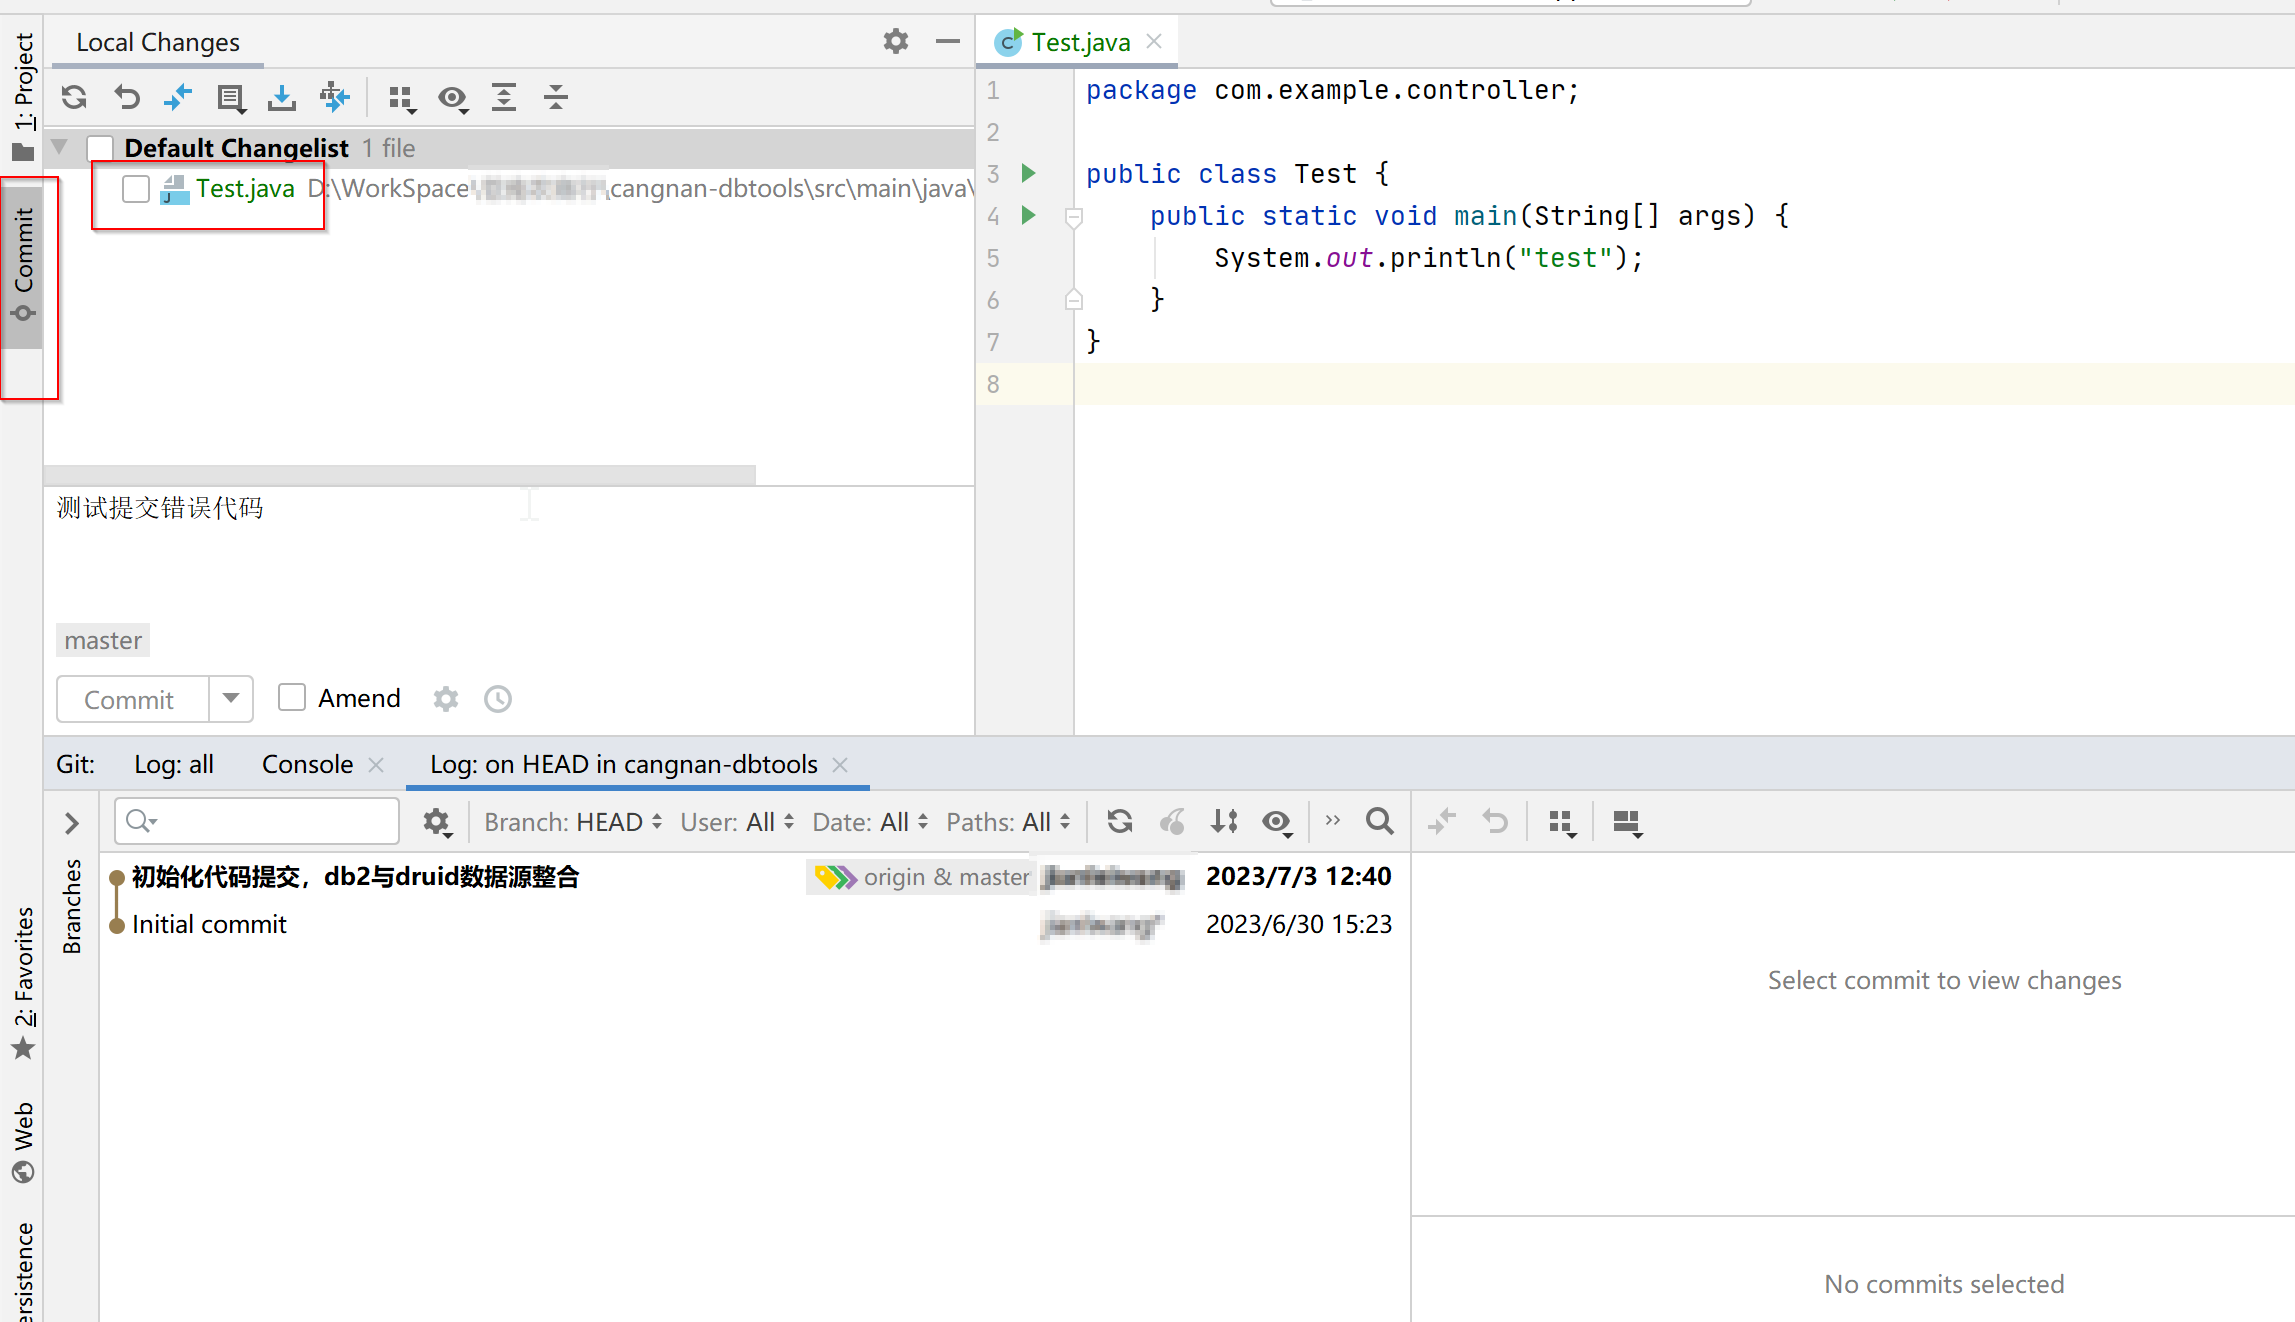
Task: Click the Commit button
Action: [x=130, y=699]
